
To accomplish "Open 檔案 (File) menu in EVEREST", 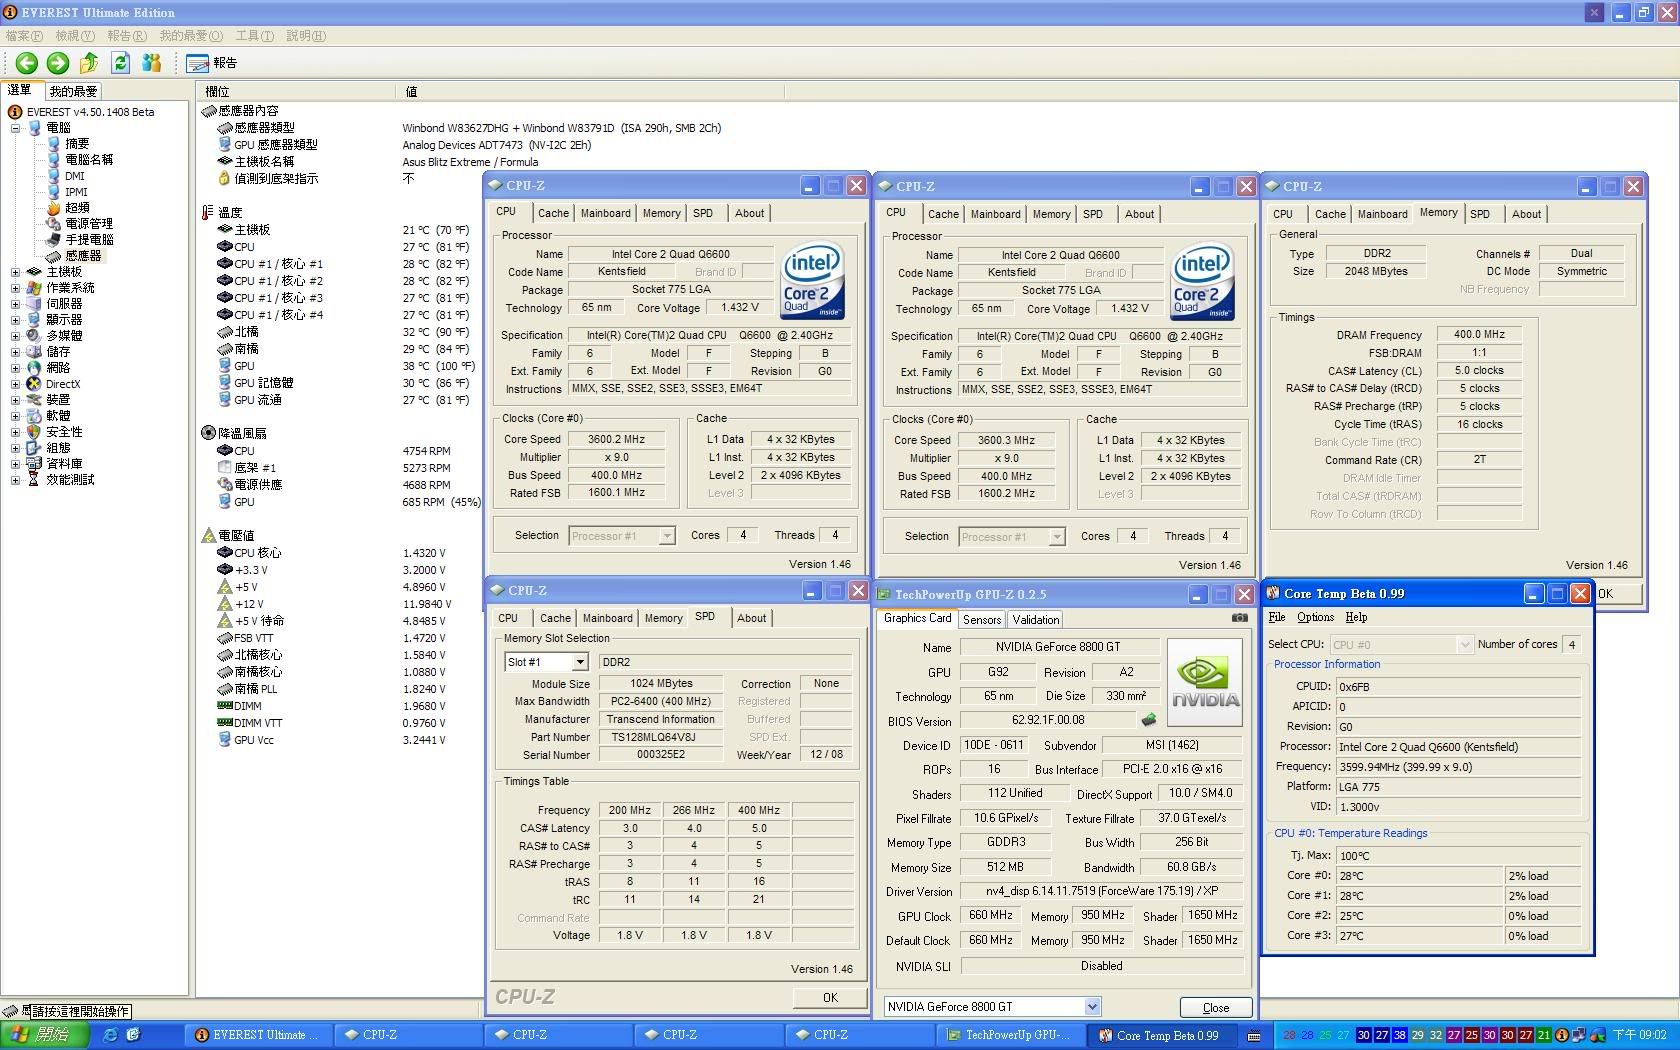I will pyautogui.click(x=24, y=36).
